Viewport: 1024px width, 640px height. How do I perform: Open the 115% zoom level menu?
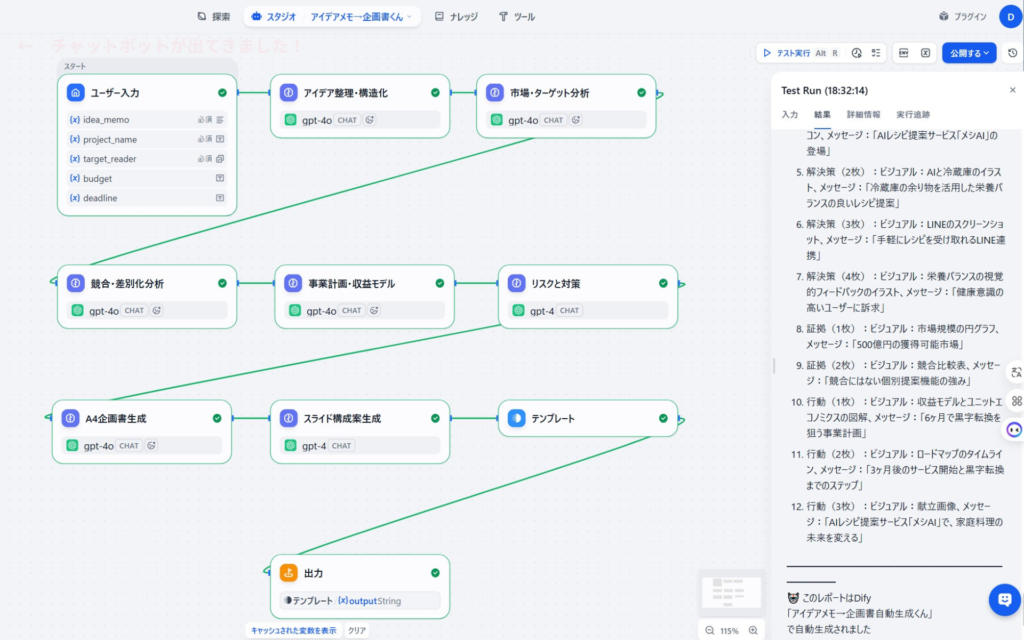coord(729,631)
